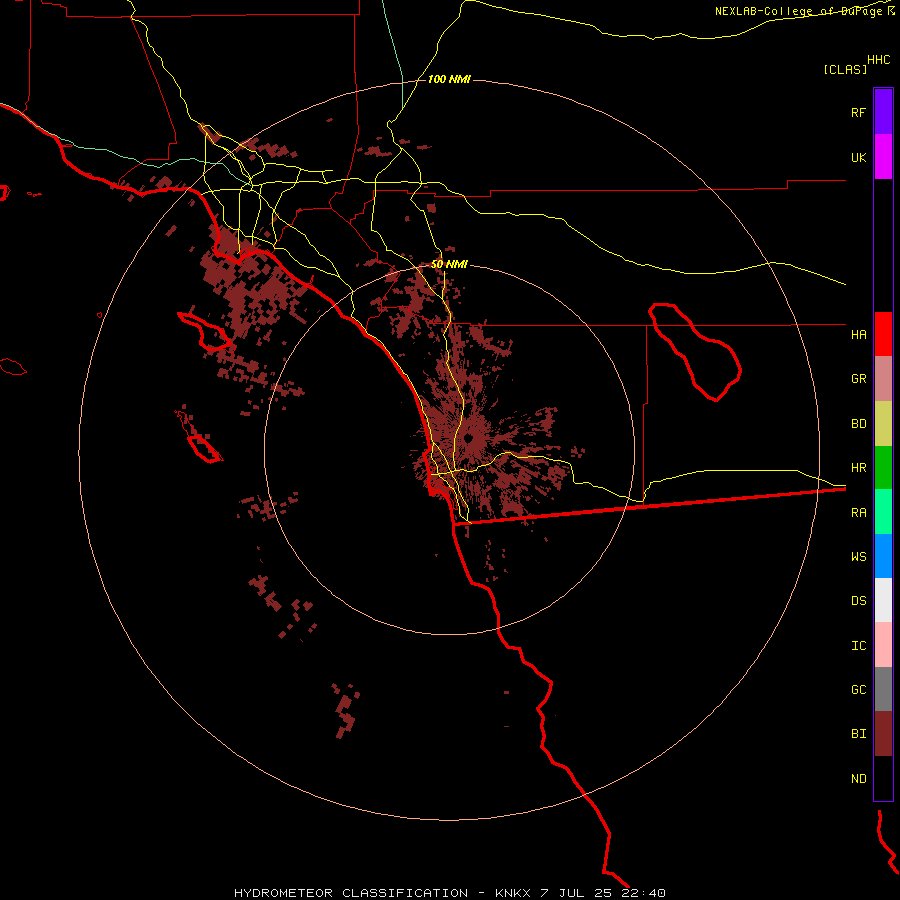
Task: Click the HYDROMETEOR CLASSIFICATION title text
Action: coord(351,893)
